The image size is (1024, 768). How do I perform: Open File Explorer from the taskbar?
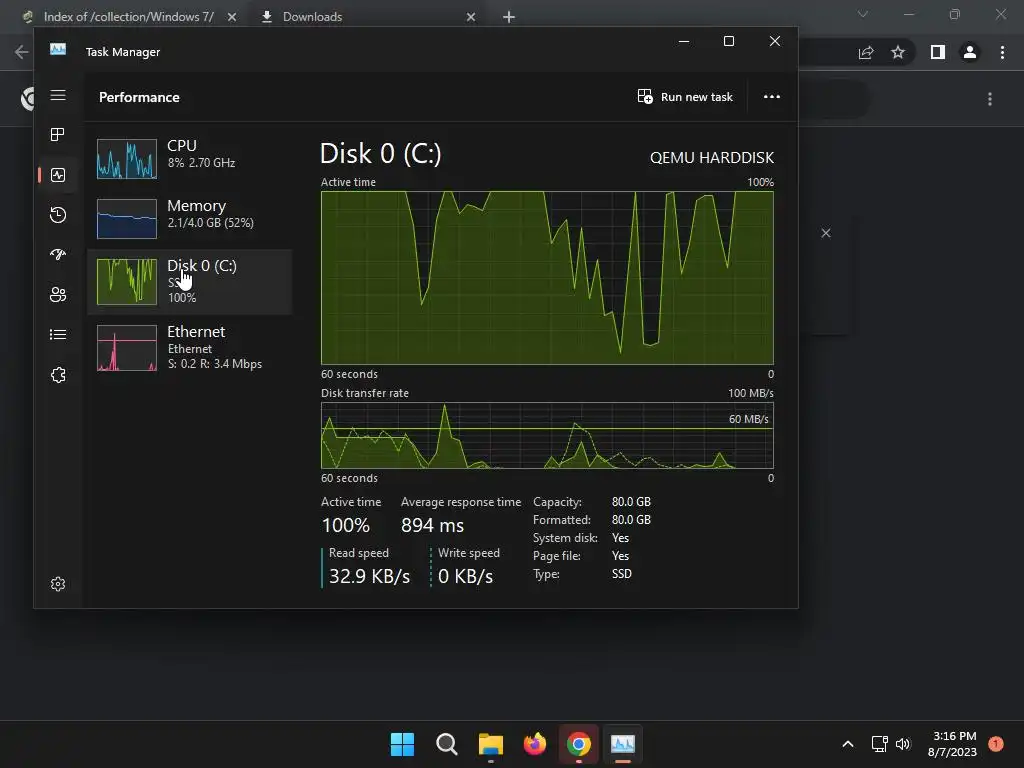(x=490, y=744)
